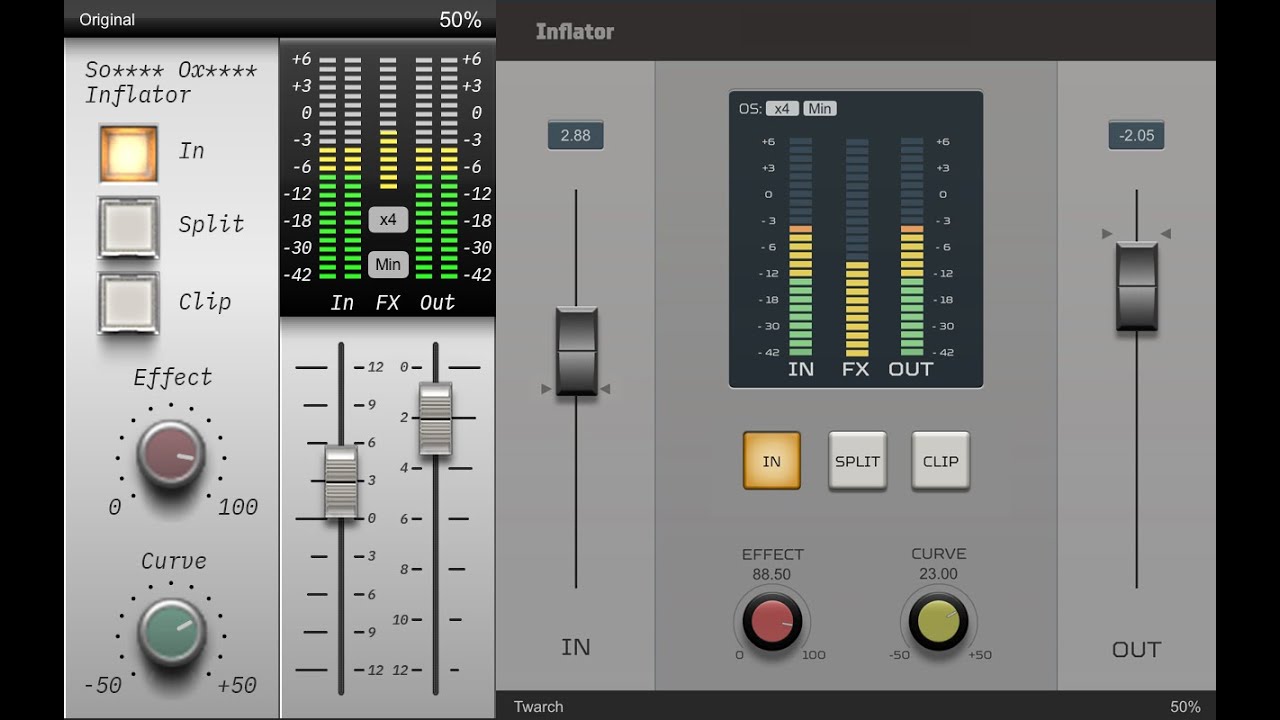Click the CURVE value 23.00
The image size is (1280, 720).
click(938, 574)
